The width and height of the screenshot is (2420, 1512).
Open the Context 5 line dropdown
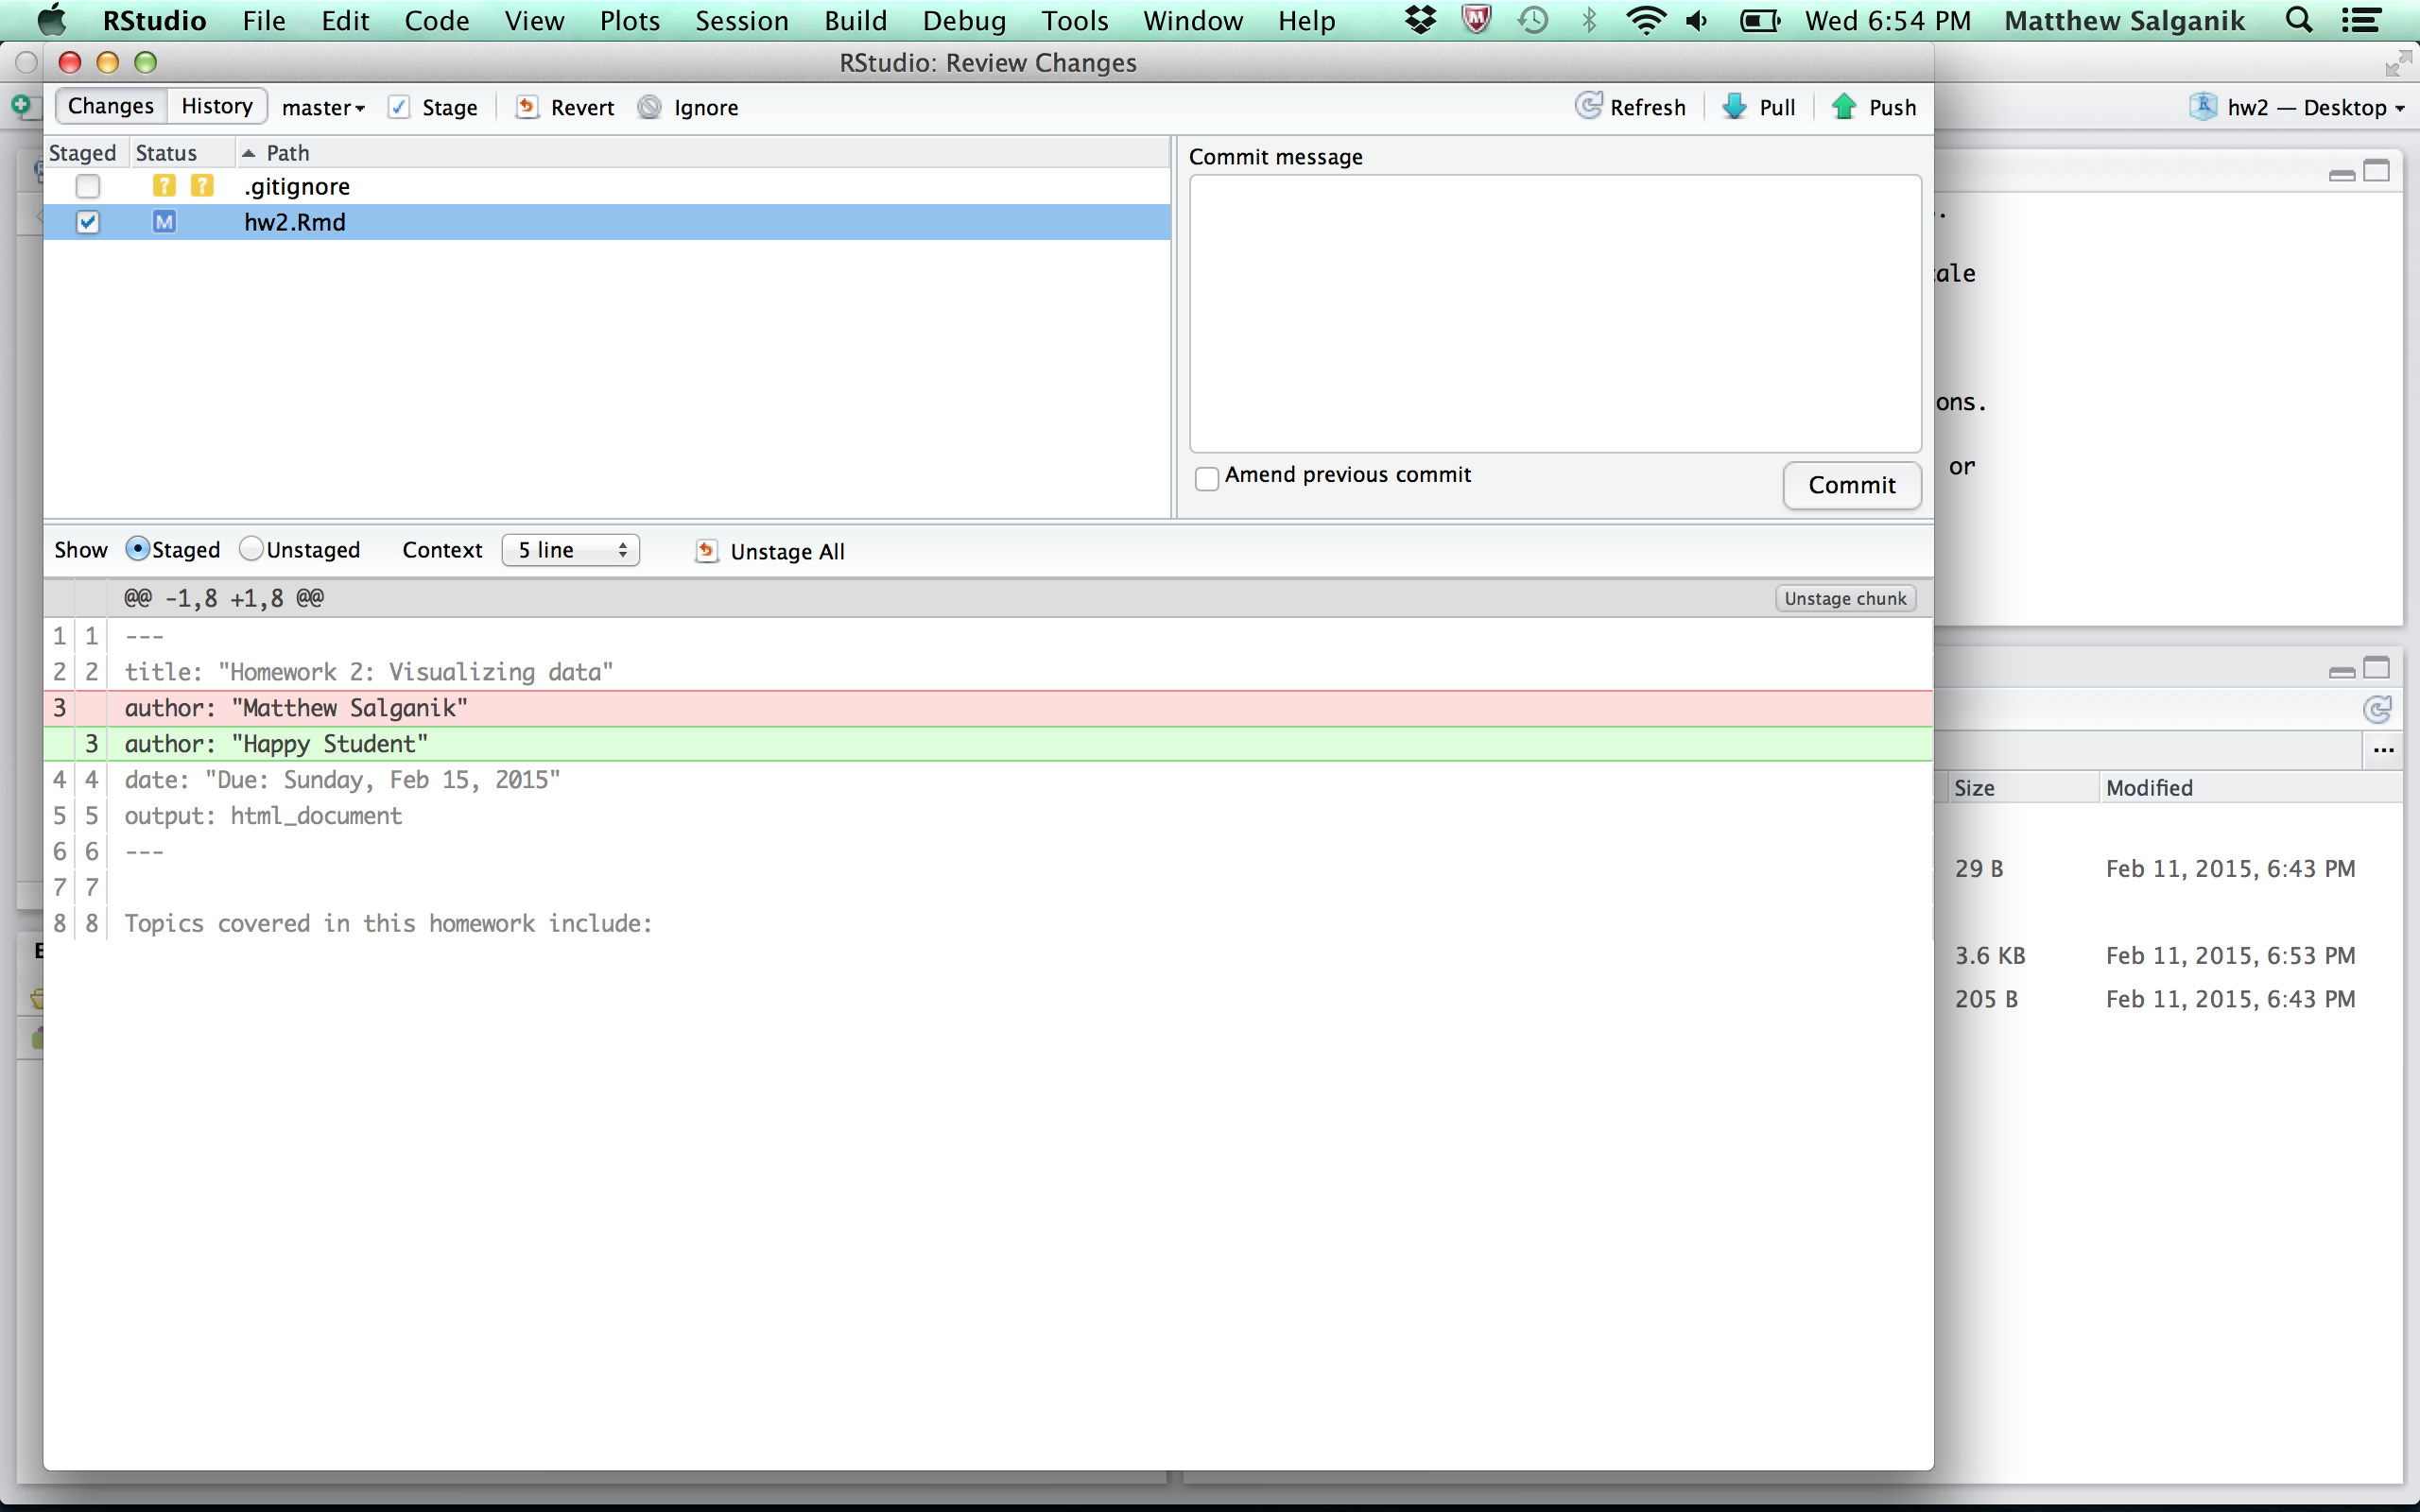tap(570, 550)
